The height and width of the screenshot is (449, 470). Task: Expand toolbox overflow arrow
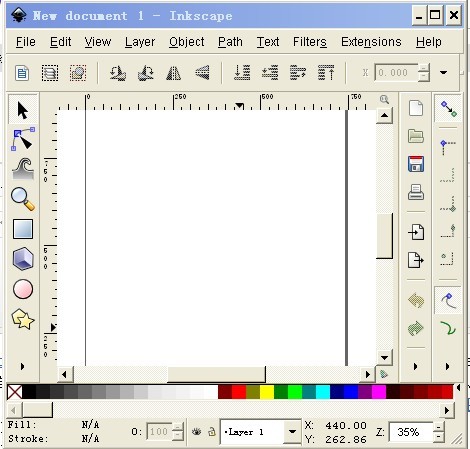coord(22,367)
